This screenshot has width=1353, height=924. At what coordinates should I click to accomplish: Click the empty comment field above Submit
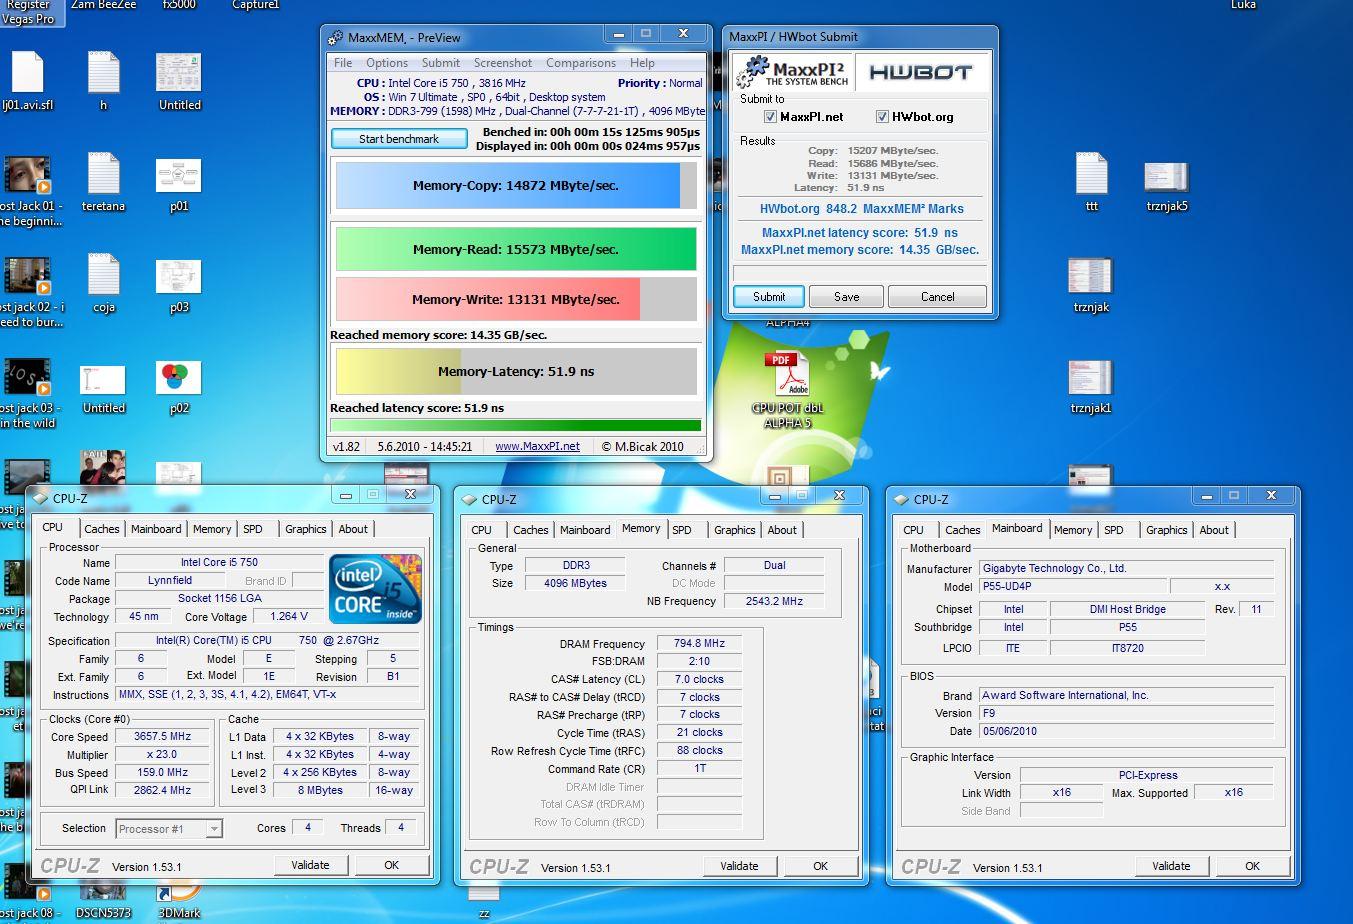(860, 273)
